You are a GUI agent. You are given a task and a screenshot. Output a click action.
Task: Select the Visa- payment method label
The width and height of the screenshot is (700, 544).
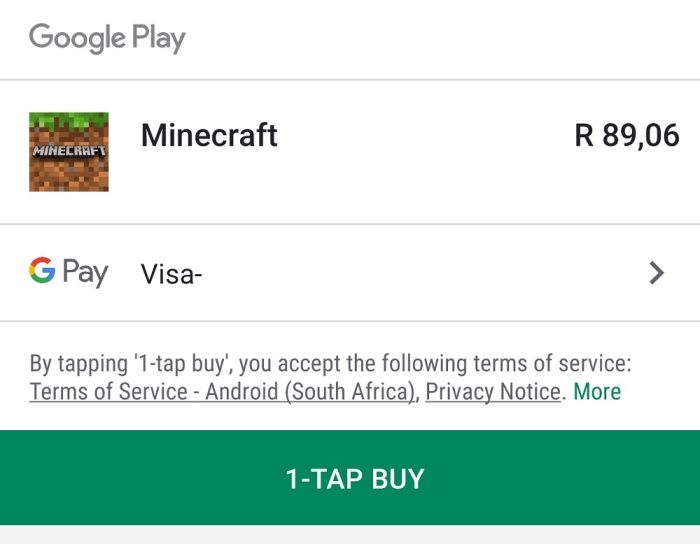click(172, 273)
